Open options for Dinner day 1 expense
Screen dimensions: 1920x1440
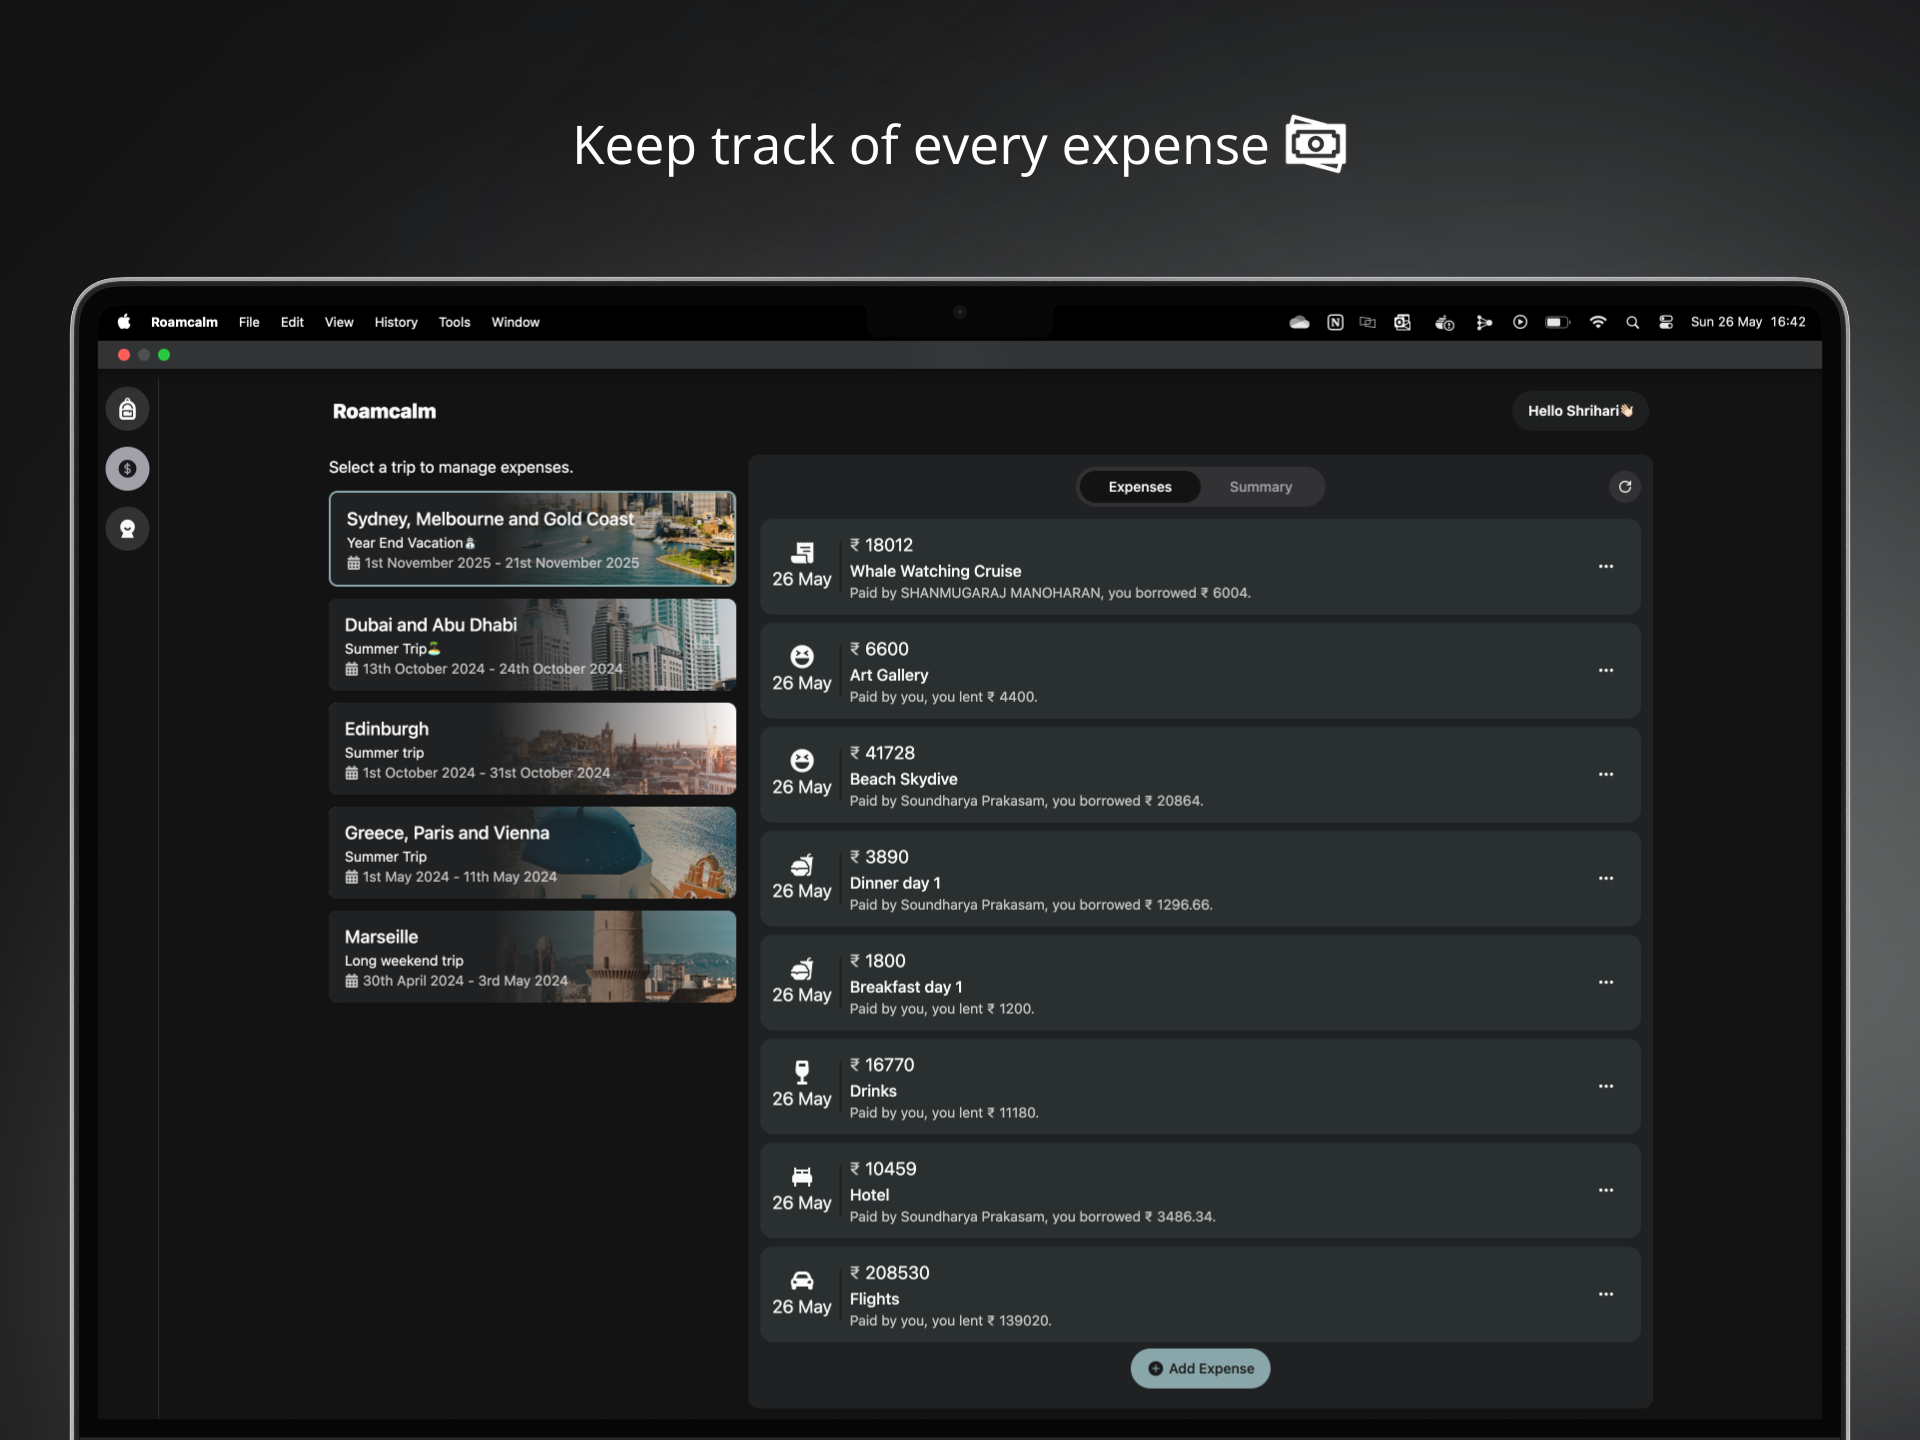[1606, 878]
